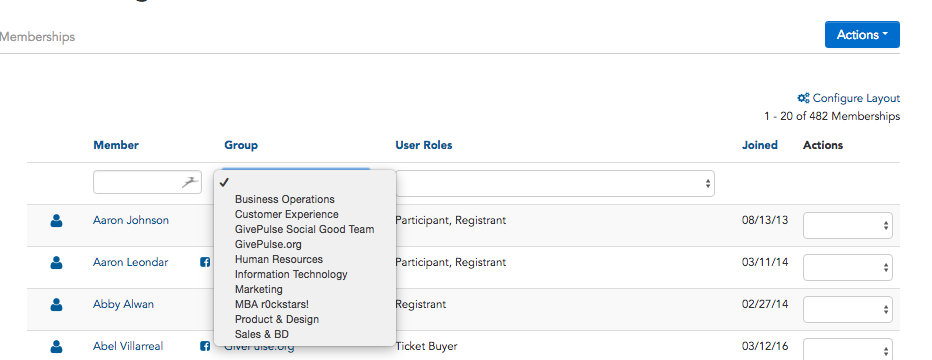Click the user icon beside Abby Alwan
Image resolution: width=932 pixels, height=360 pixels.
click(56, 305)
